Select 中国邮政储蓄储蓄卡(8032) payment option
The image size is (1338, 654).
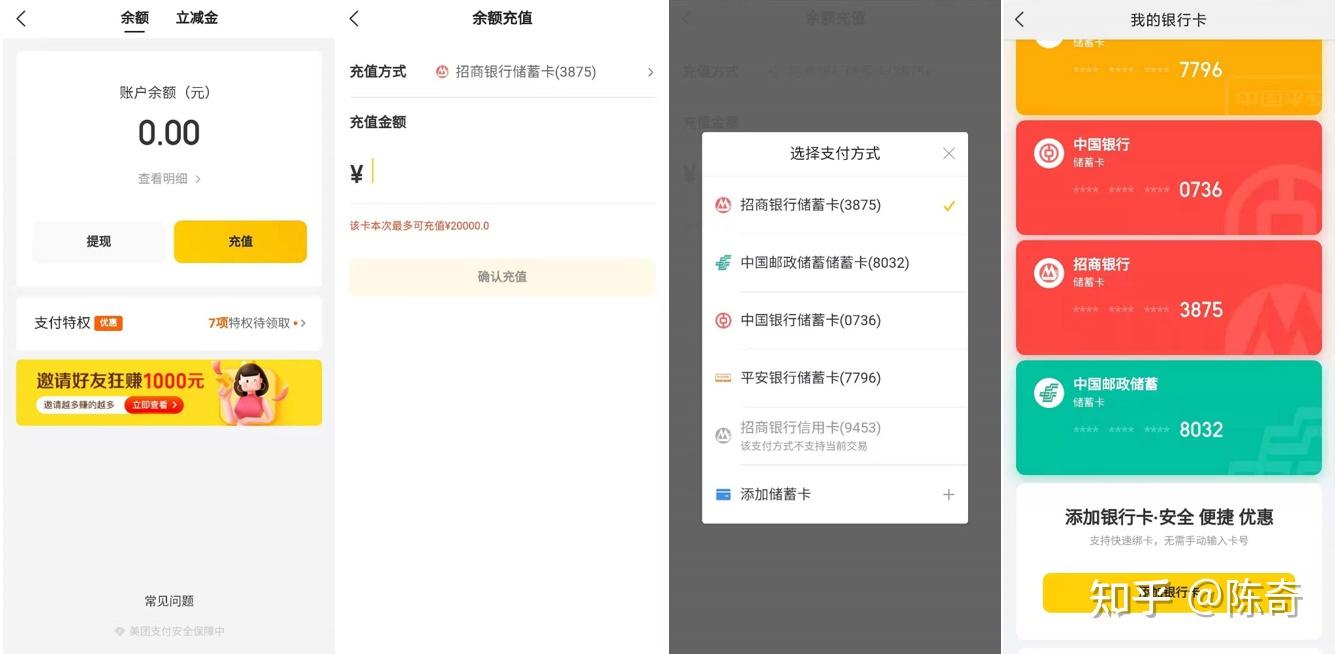click(x=835, y=263)
